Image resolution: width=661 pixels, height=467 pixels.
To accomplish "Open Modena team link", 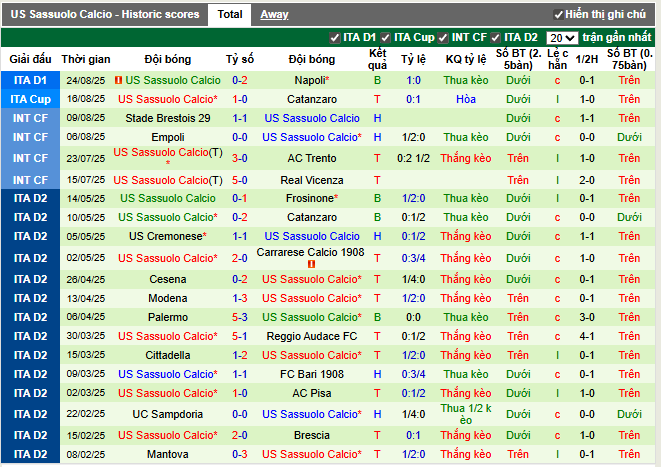I will point(168,298).
